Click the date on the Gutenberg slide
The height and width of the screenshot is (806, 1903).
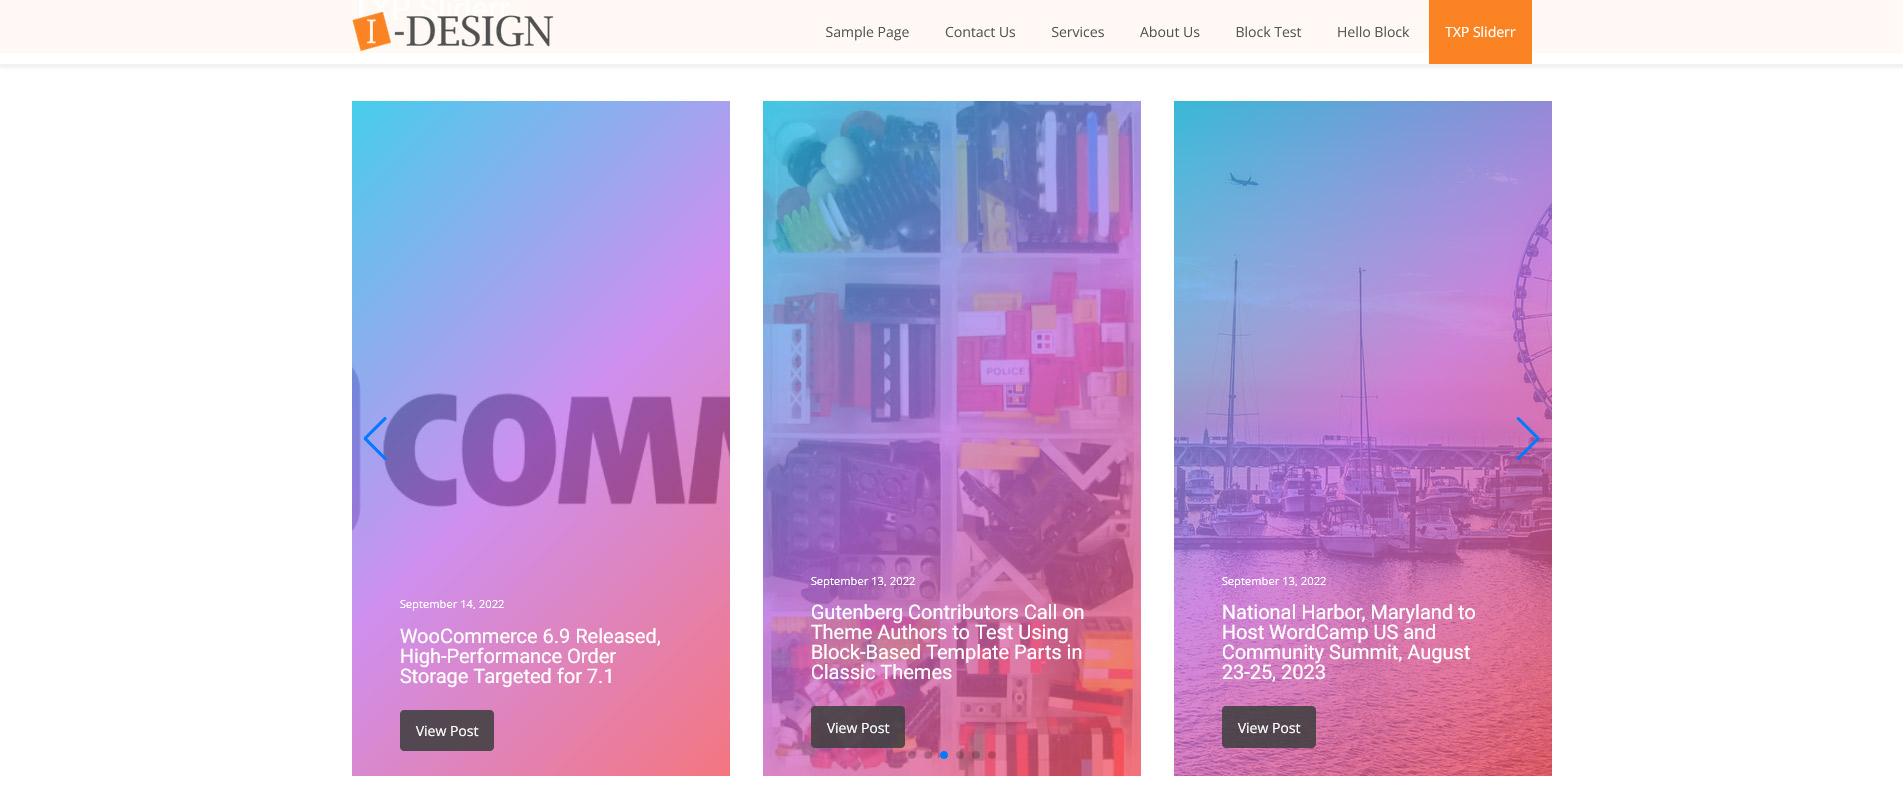(x=863, y=581)
